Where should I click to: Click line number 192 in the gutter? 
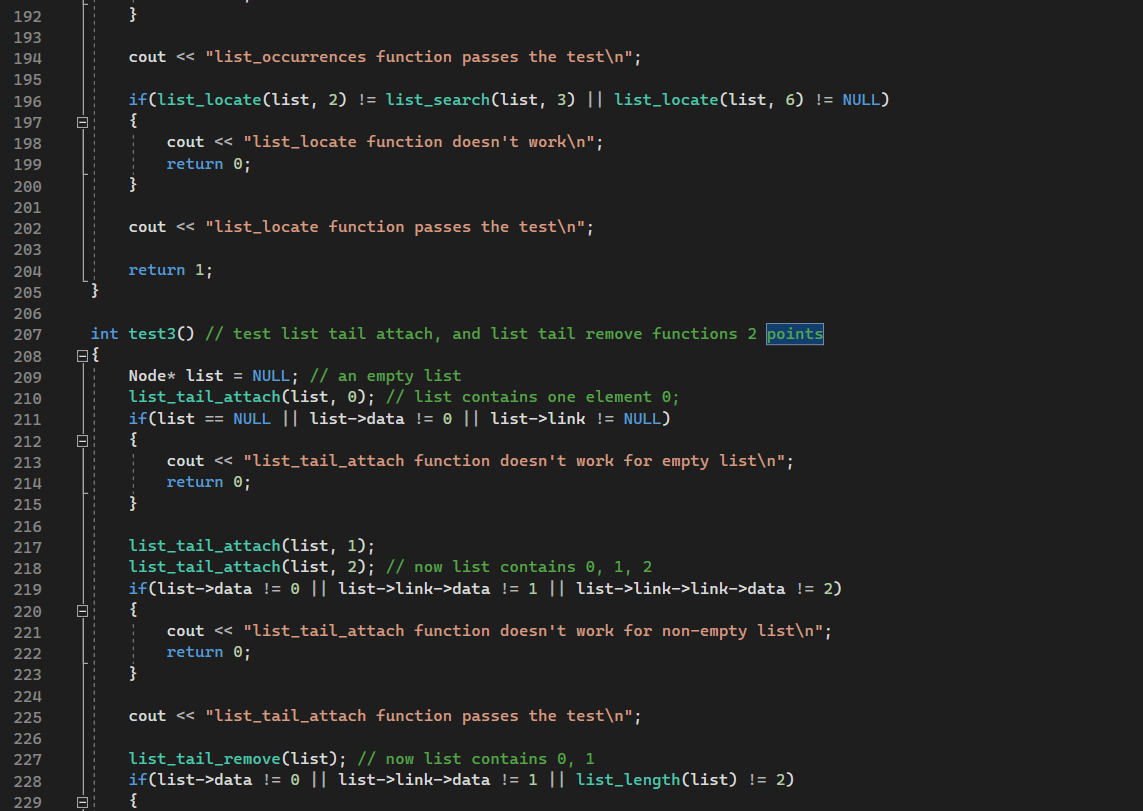click(27, 15)
